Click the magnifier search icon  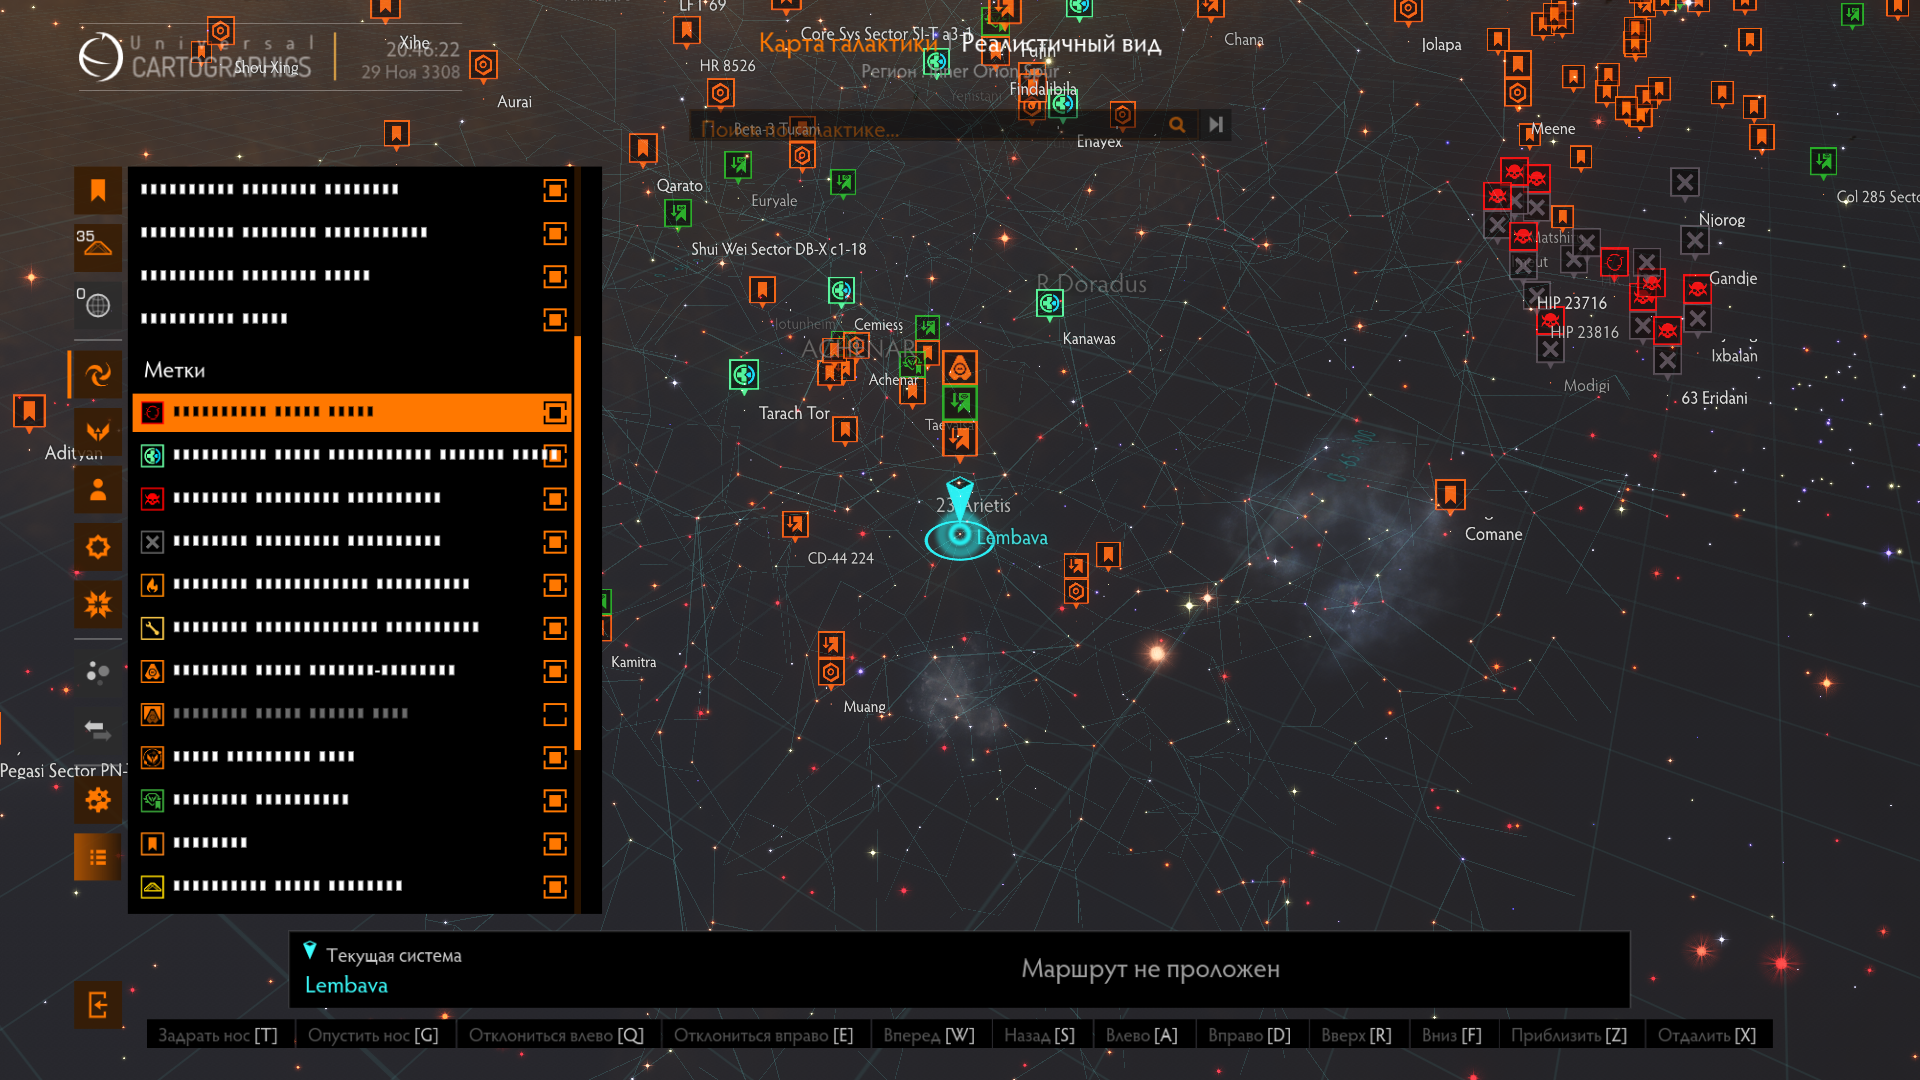click(1177, 125)
